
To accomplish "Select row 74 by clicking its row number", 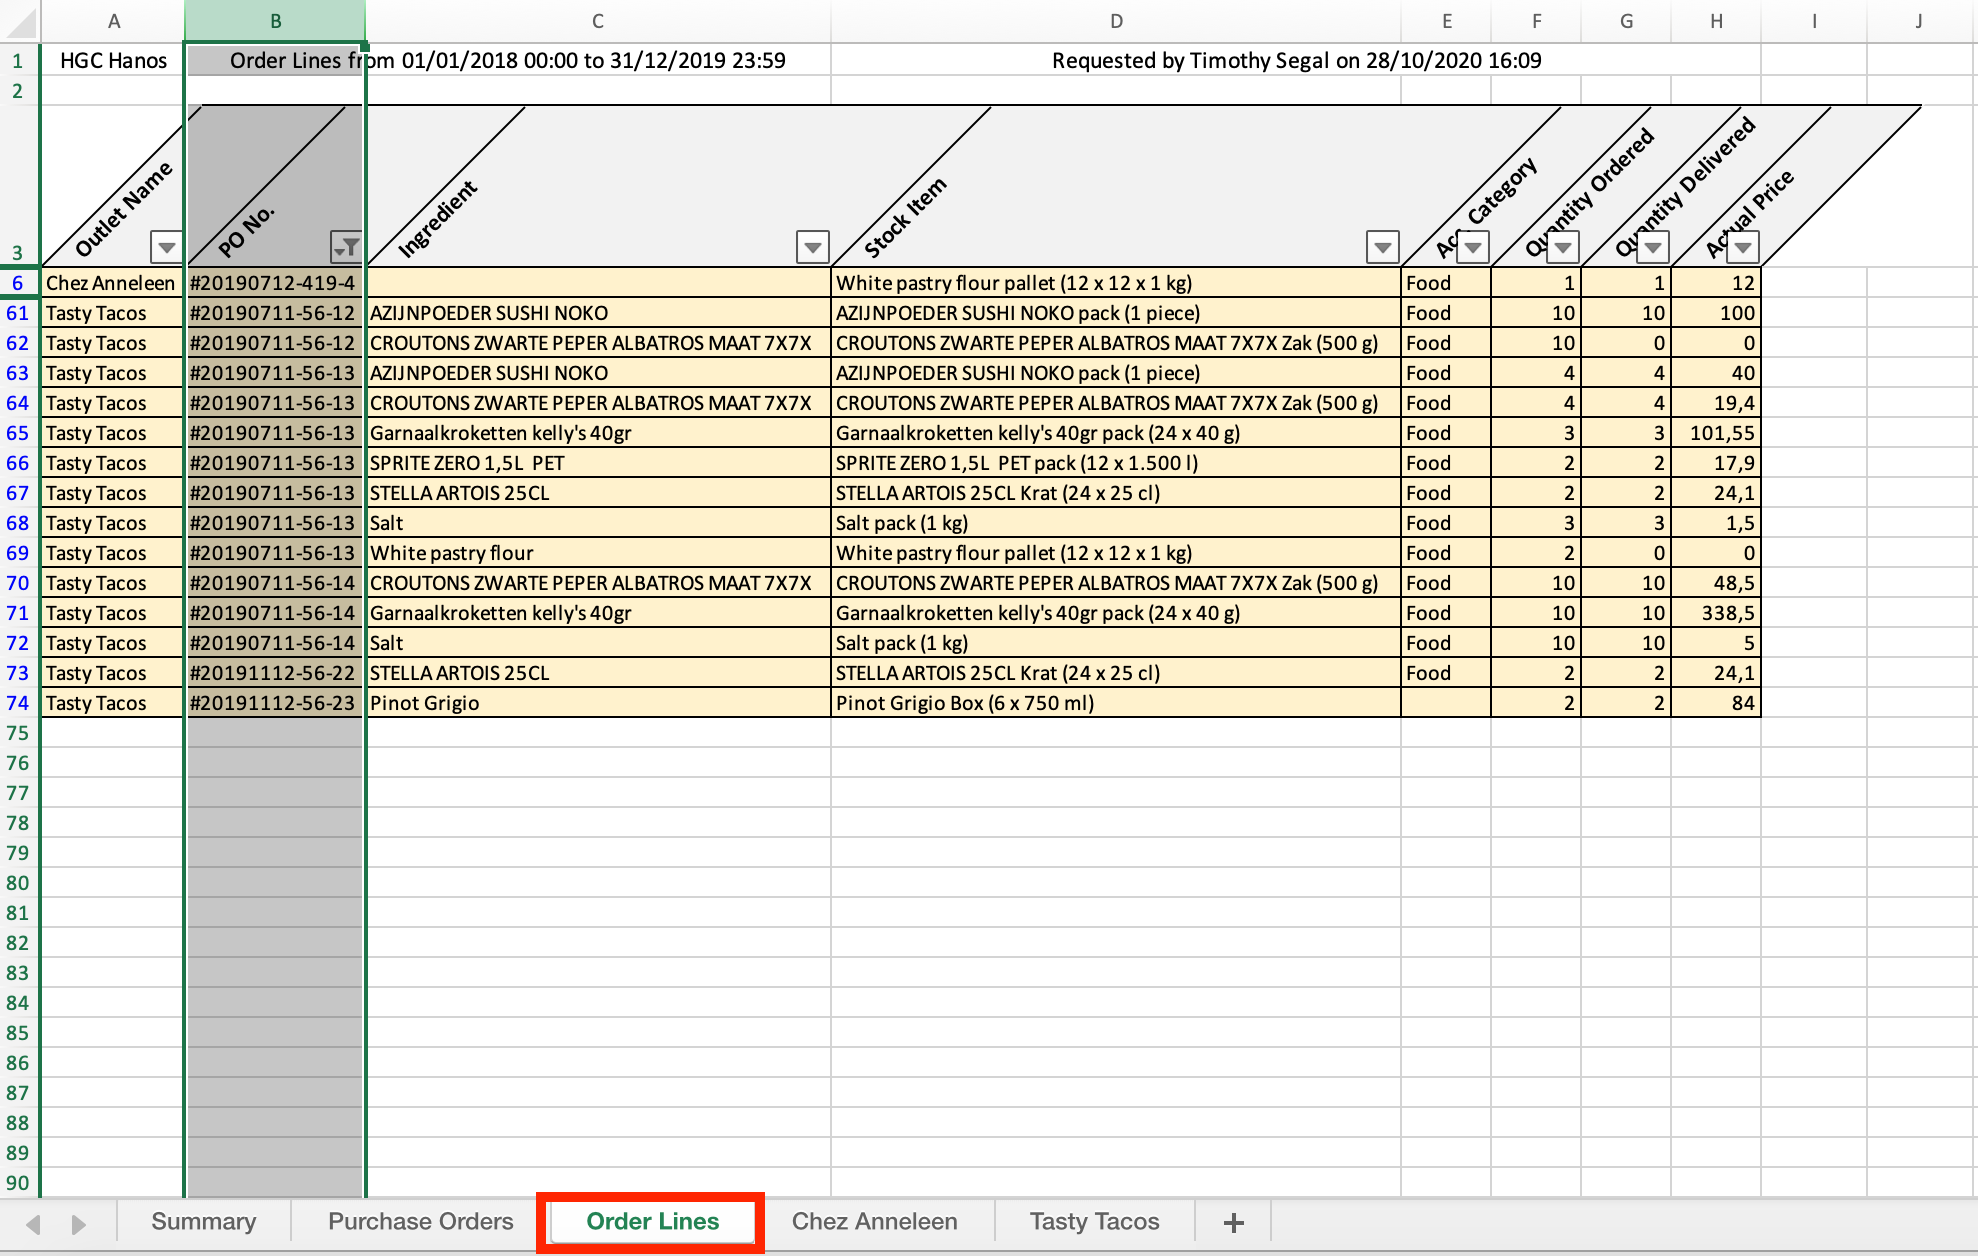I will click(x=18, y=703).
